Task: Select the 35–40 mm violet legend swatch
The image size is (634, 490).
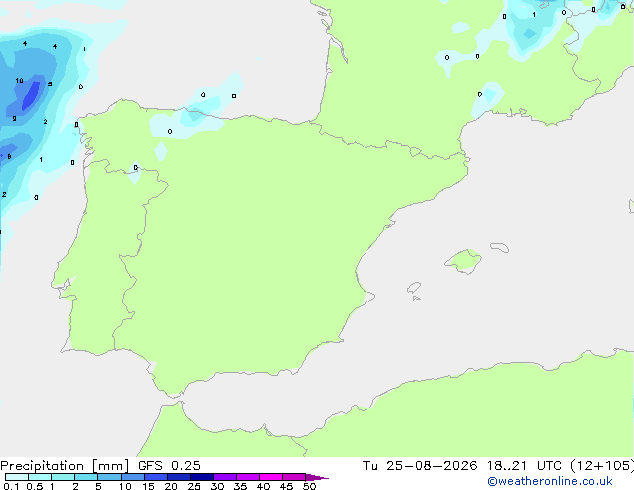Action: [x=248, y=477]
